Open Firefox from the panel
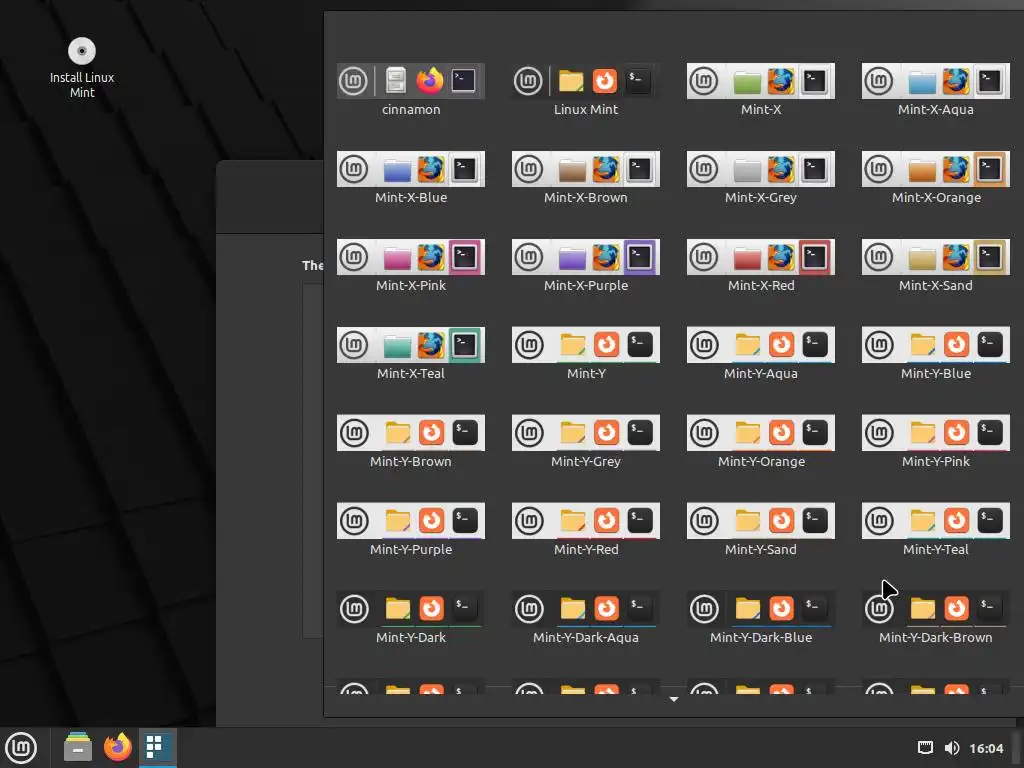This screenshot has height=768, width=1024. coord(118,748)
